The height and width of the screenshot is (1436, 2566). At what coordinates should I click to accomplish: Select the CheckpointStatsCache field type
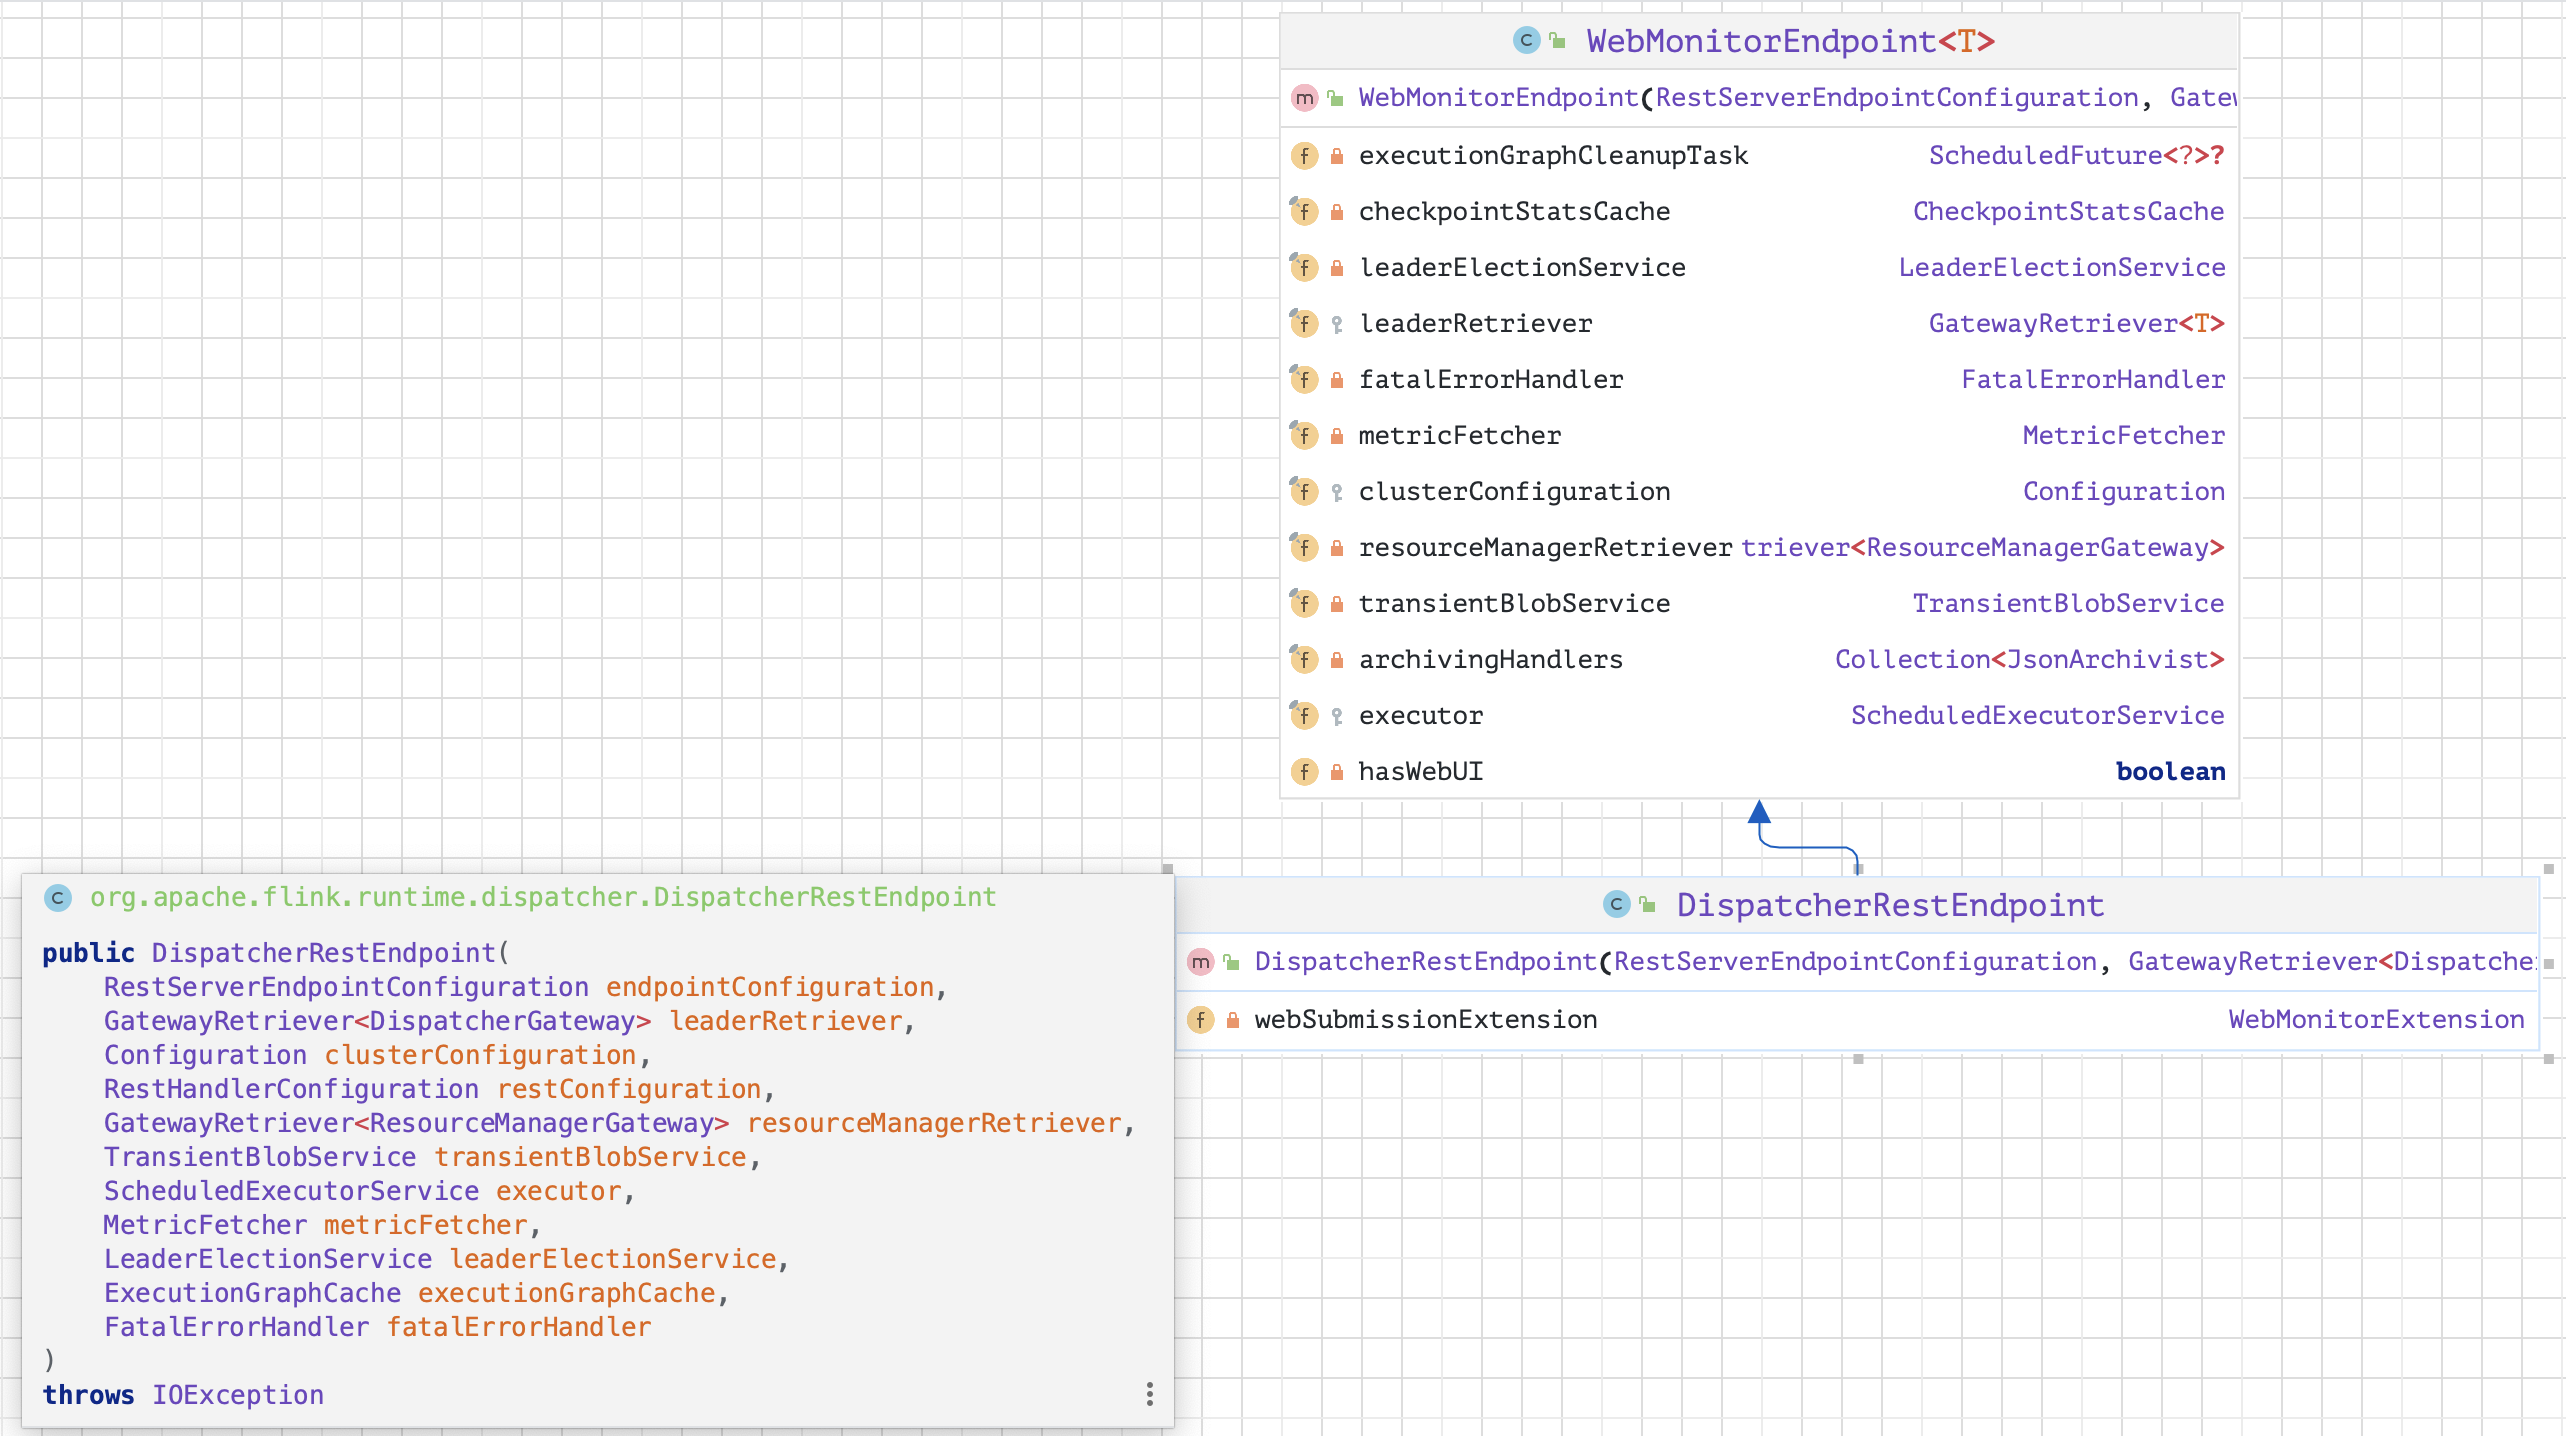(2068, 211)
